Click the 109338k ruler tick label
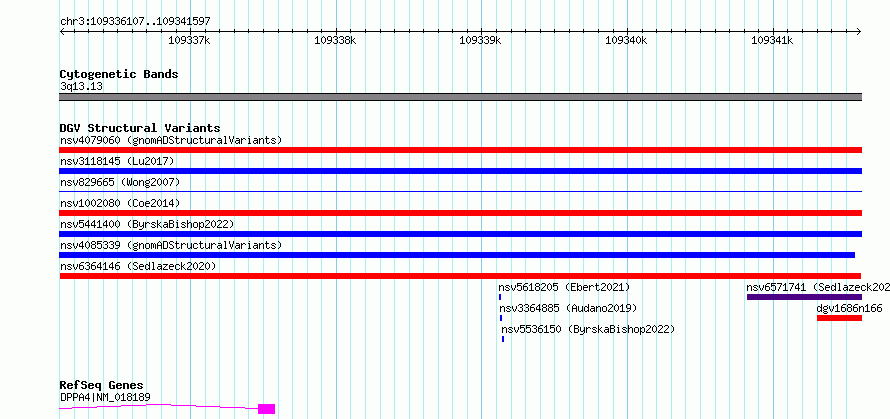 (x=335, y=40)
